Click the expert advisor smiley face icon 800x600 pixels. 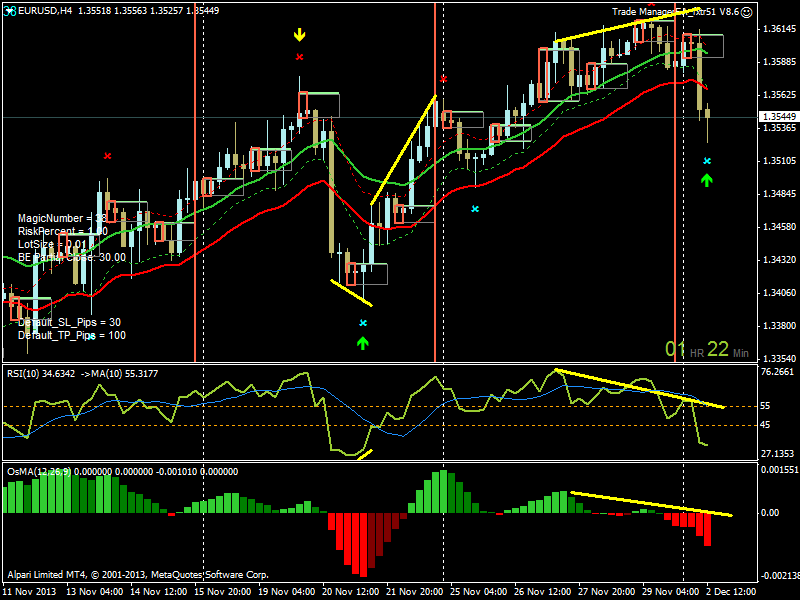pyautogui.click(x=746, y=12)
